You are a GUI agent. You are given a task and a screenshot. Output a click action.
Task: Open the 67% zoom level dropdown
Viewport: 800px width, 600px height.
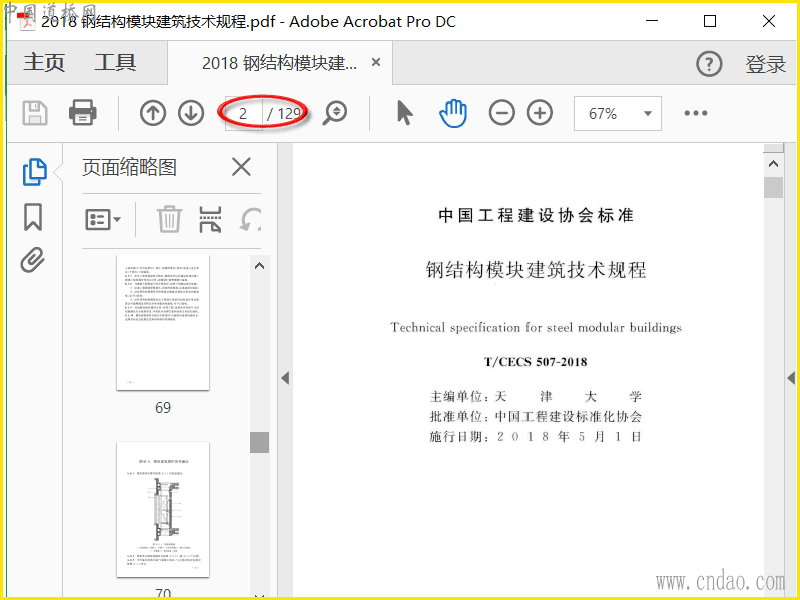pos(618,113)
